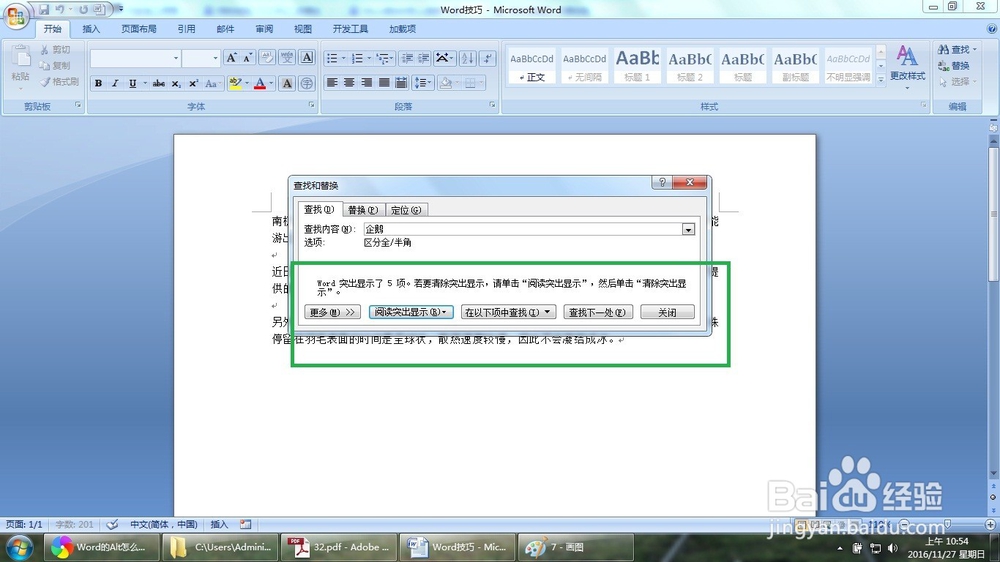Select Format Painter (格式刷)
This screenshot has width=1000, height=562.
pos(59,82)
